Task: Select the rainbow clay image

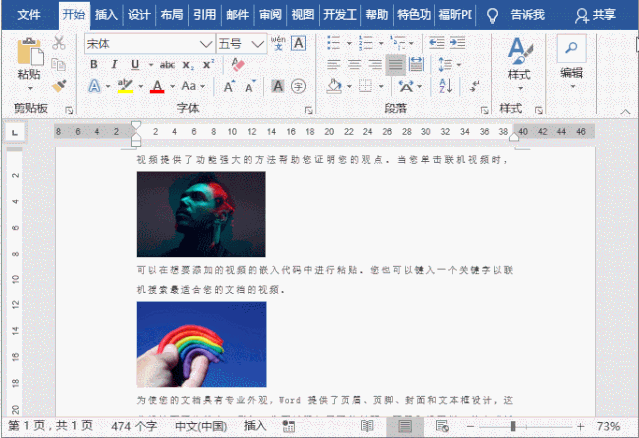Action: click(x=201, y=344)
